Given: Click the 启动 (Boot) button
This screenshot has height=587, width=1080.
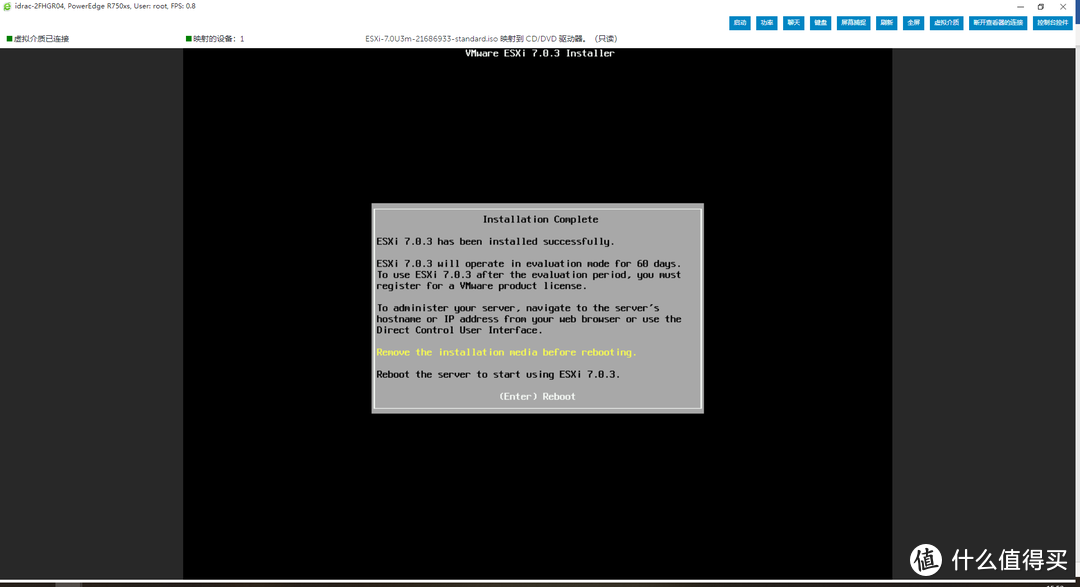Looking at the screenshot, I should pos(740,23).
